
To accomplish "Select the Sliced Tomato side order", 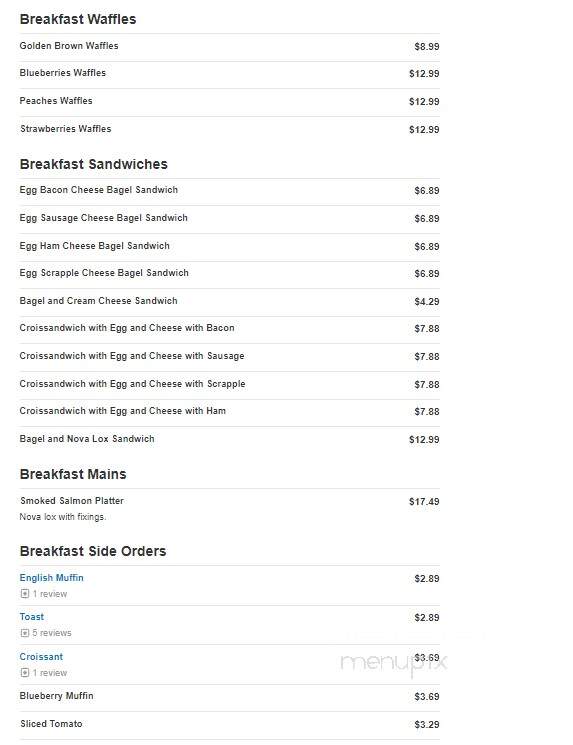I will (x=51, y=724).
